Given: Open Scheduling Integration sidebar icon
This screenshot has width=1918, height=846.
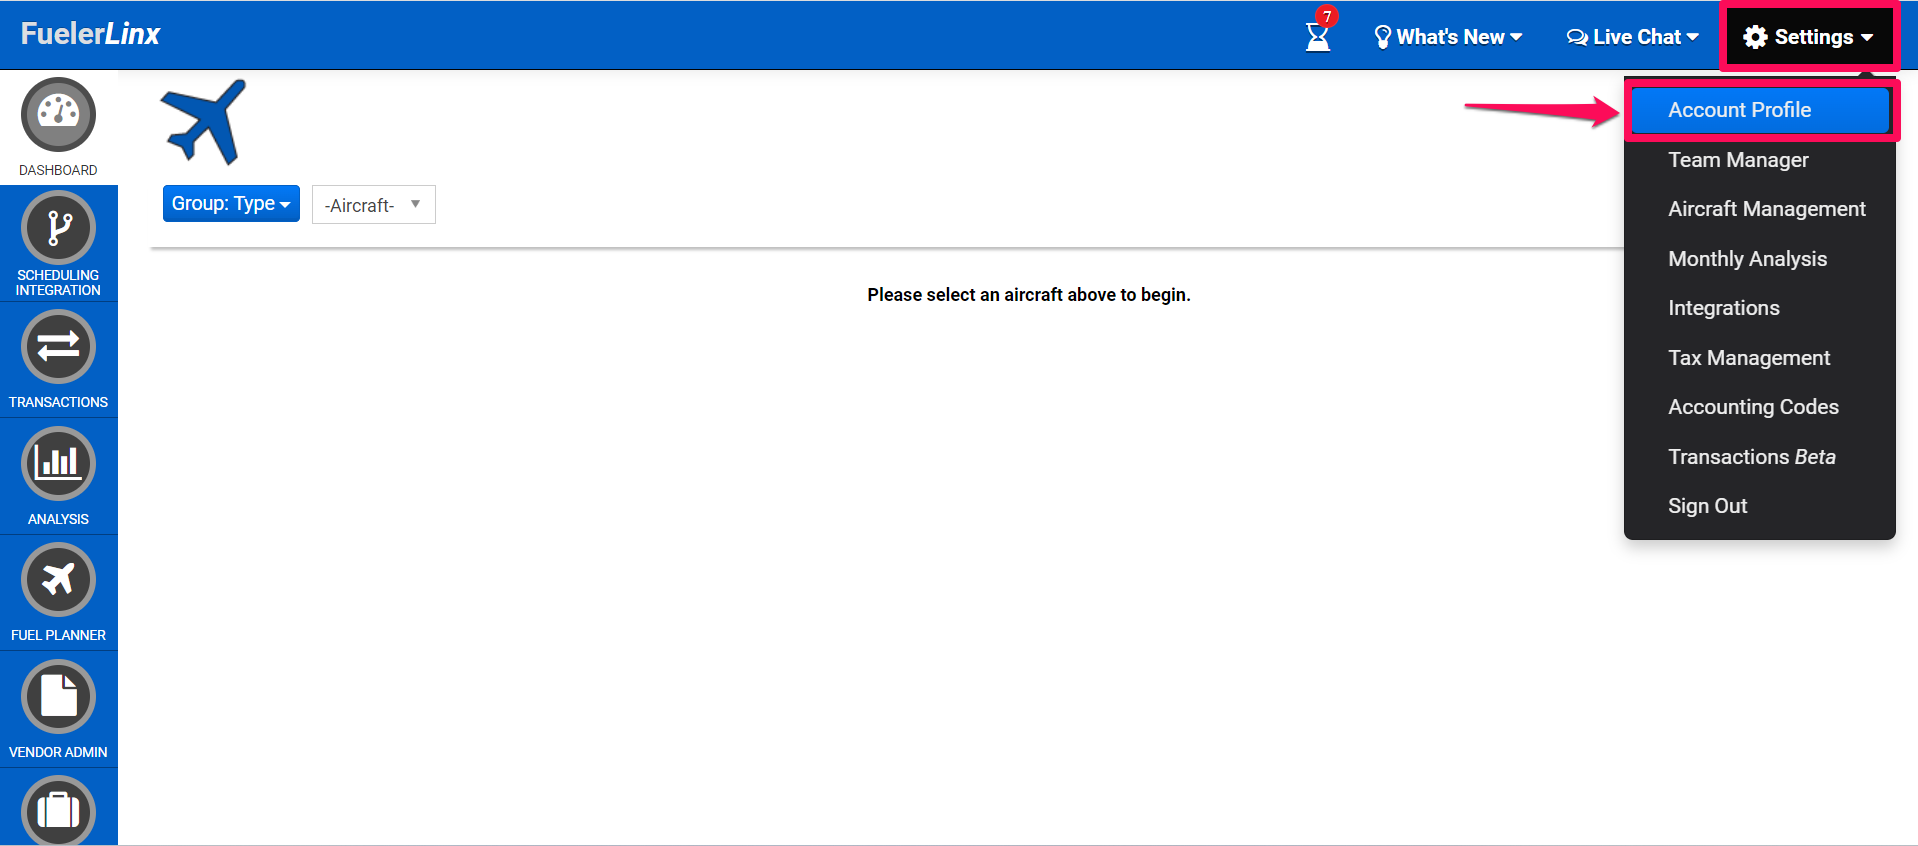Looking at the screenshot, I should click(x=58, y=228).
